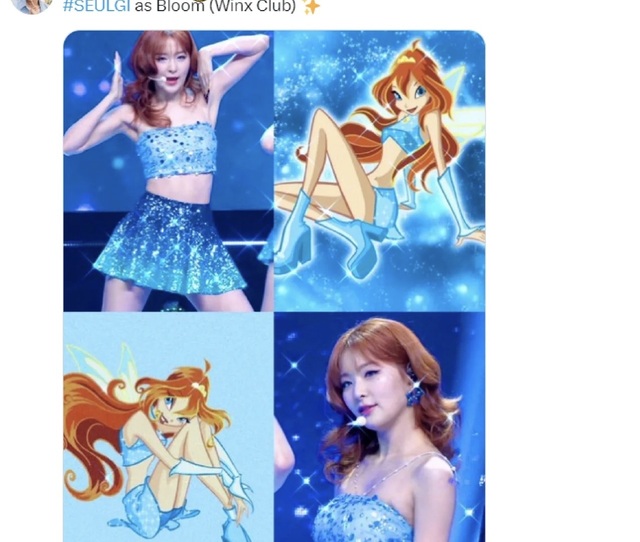Image resolution: width=640 pixels, height=542 pixels.
Task: Click the sparkle emoji after the tweet text
Action: (311, 7)
